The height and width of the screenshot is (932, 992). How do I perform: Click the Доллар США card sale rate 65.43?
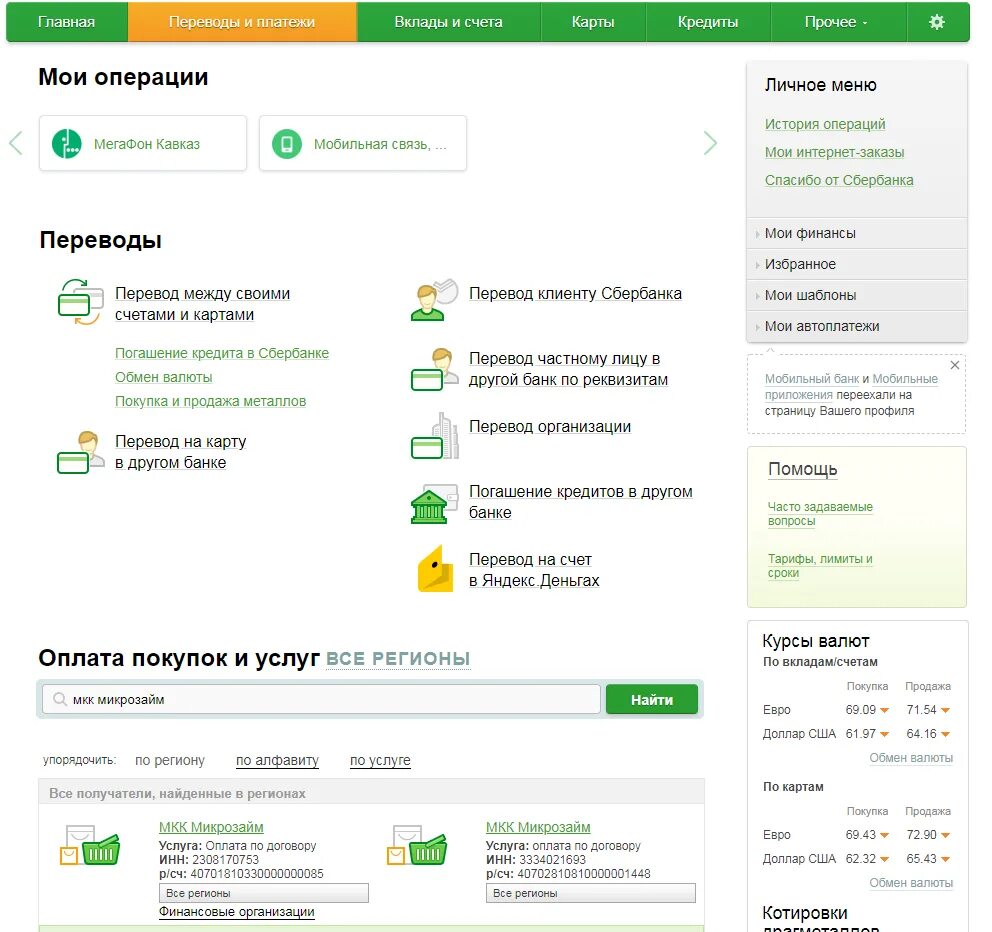(x=922, y=859)
